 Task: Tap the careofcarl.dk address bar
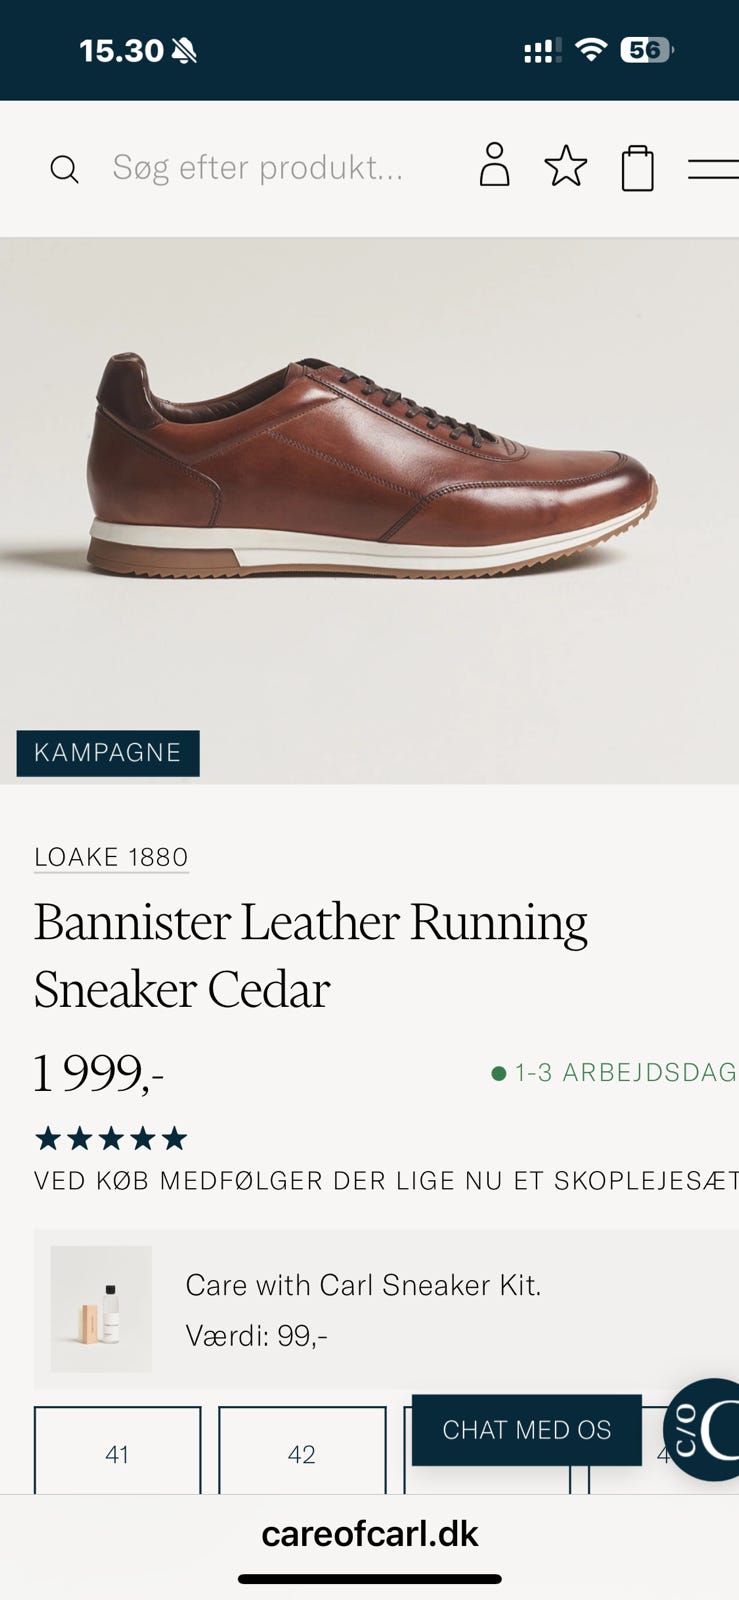pyautogui.click(x=370, y=1534)
